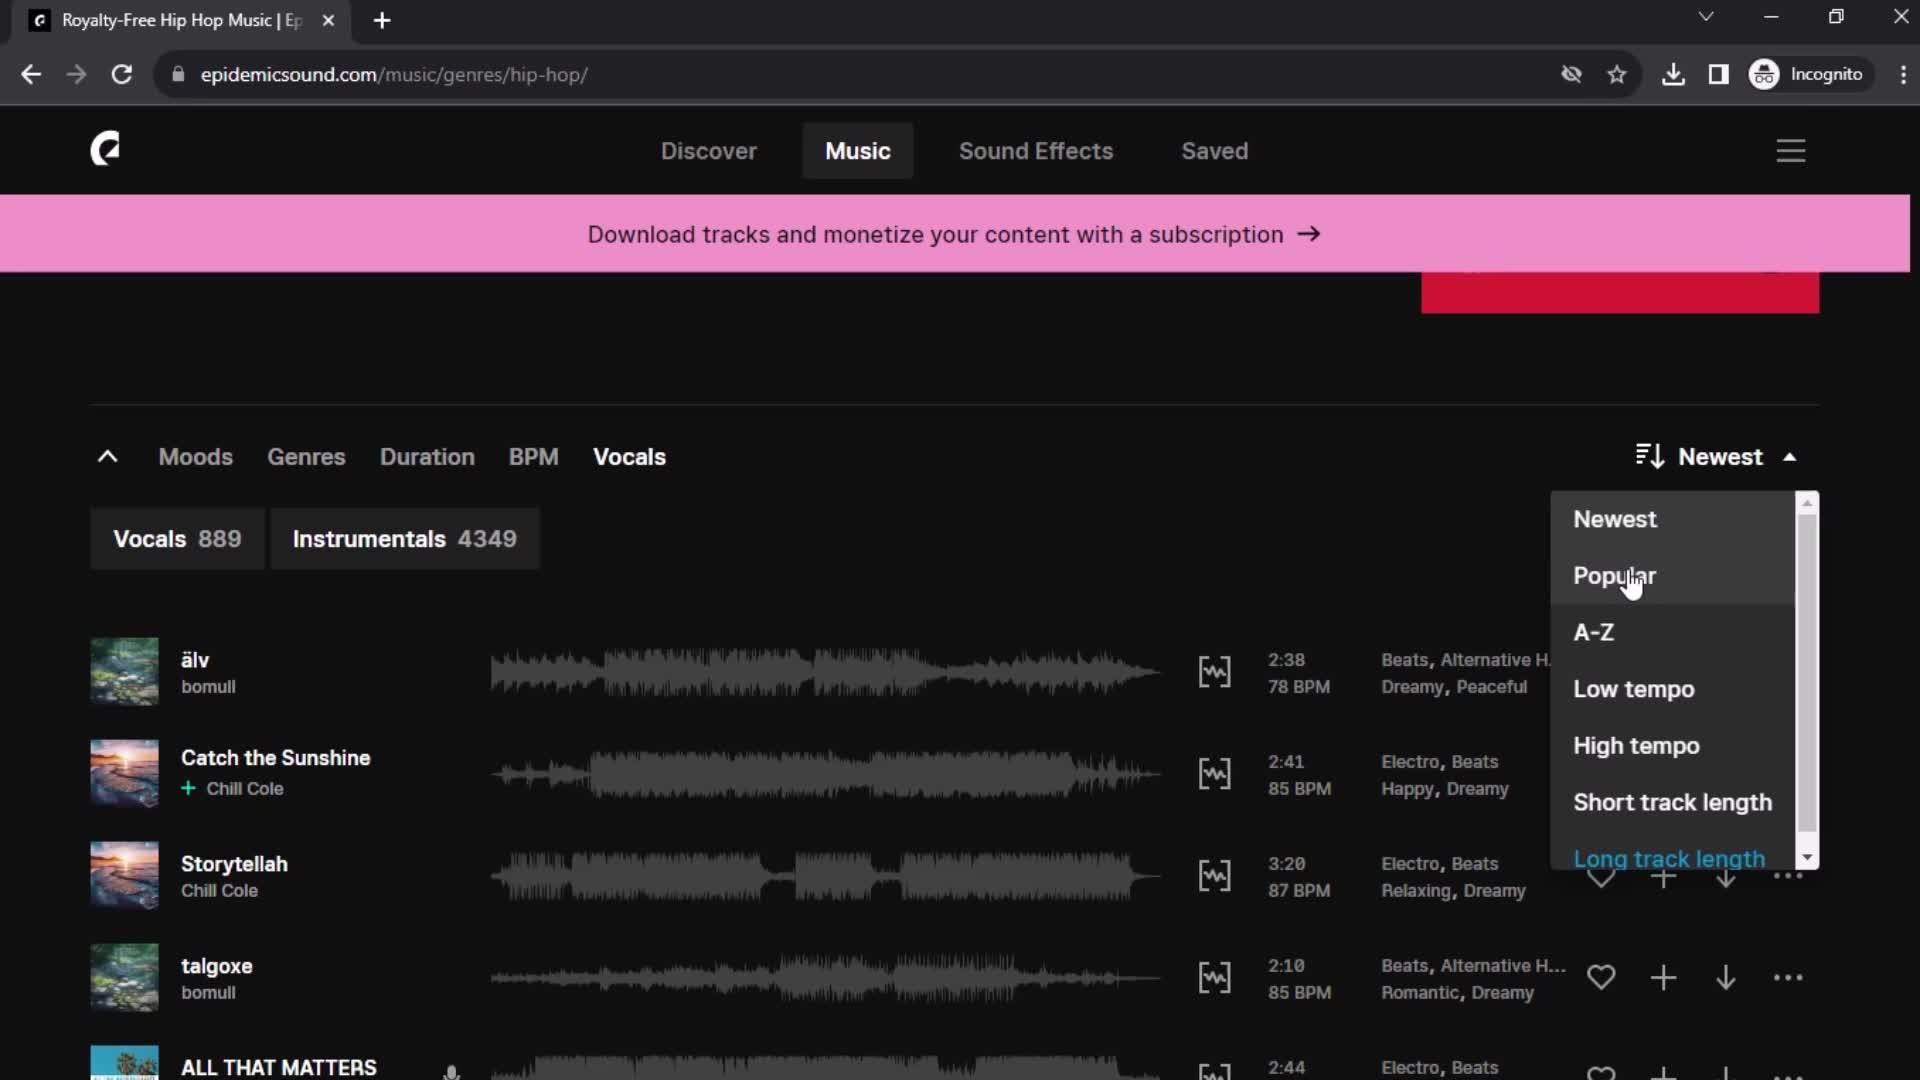Add talgoxe to a playlist with the plus icon
Screen dimensions: 1920x1080
pyautogui.click(x=1663, y=978)
